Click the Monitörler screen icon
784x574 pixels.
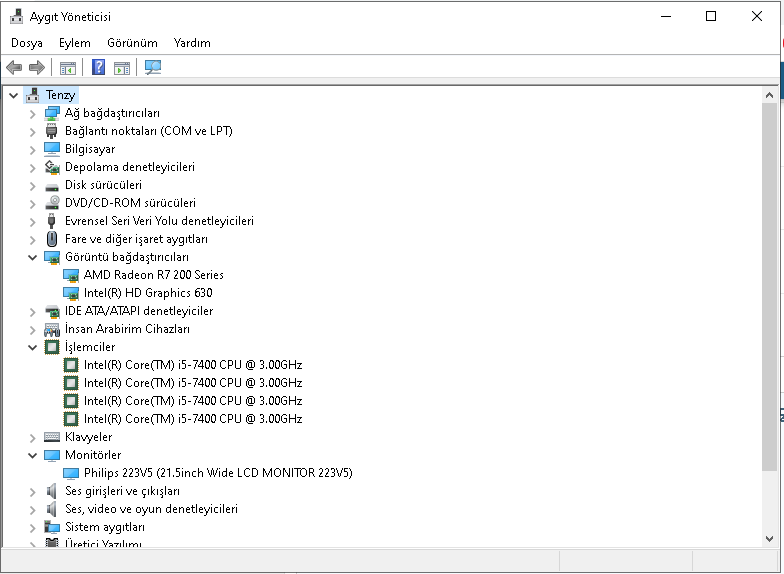(x=52, y=455)
